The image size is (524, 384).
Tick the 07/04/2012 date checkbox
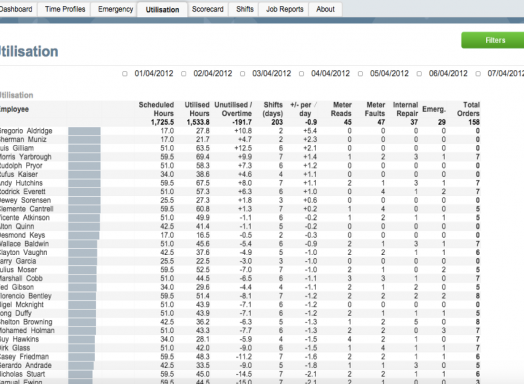point(478,74)
